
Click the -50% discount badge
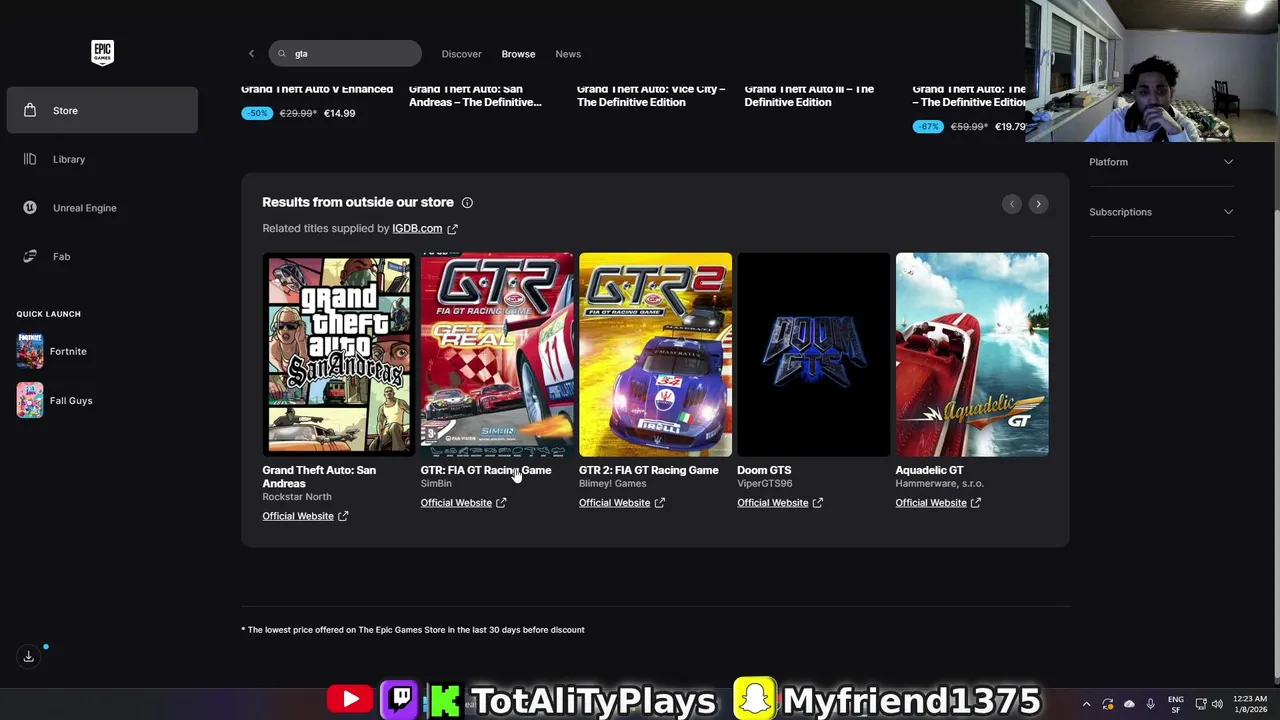click(x=257, y=113)
